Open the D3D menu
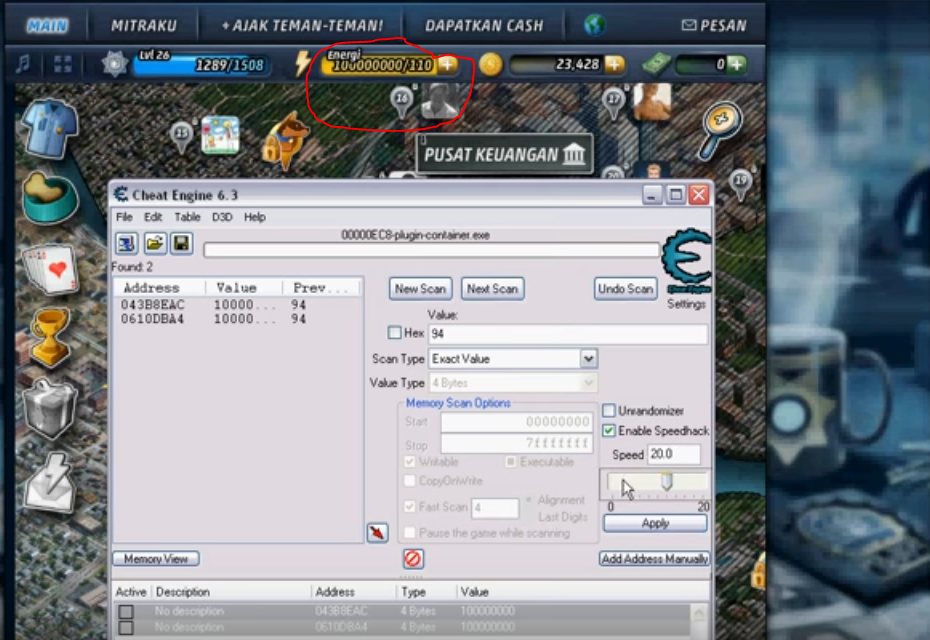The image size is (930, 640). click(222, 217)
